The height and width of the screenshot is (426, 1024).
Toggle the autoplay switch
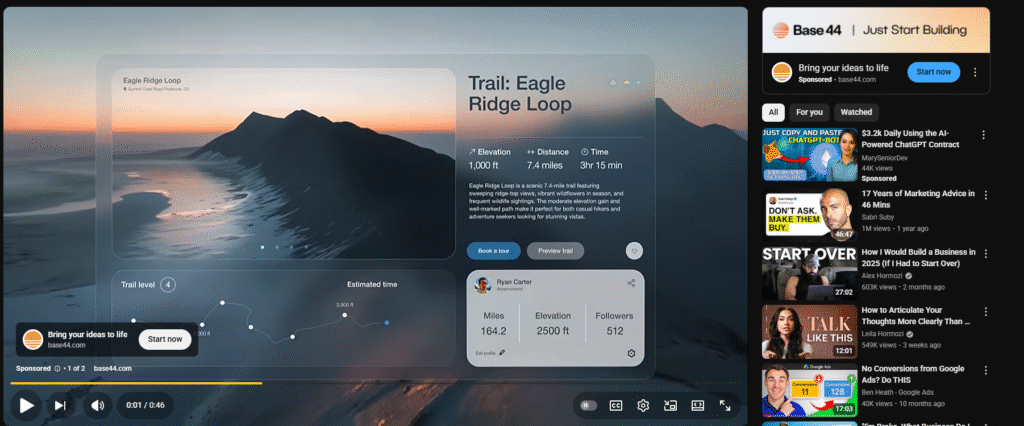588,405
